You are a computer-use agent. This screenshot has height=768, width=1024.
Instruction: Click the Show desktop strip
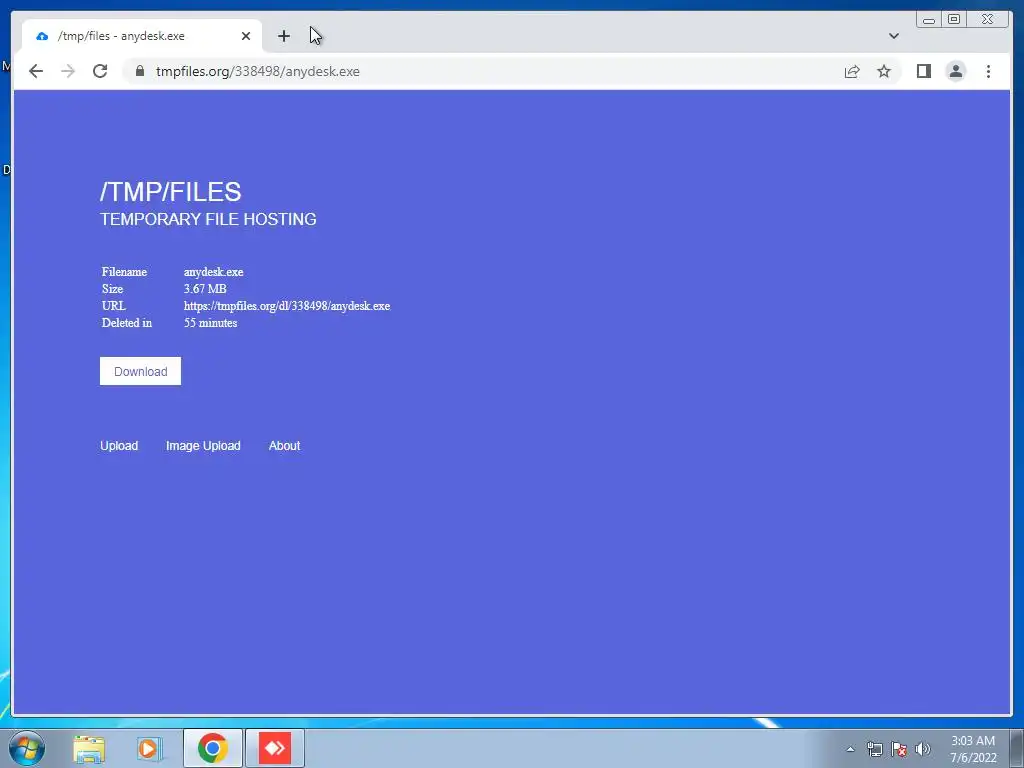coord(1017,748)
